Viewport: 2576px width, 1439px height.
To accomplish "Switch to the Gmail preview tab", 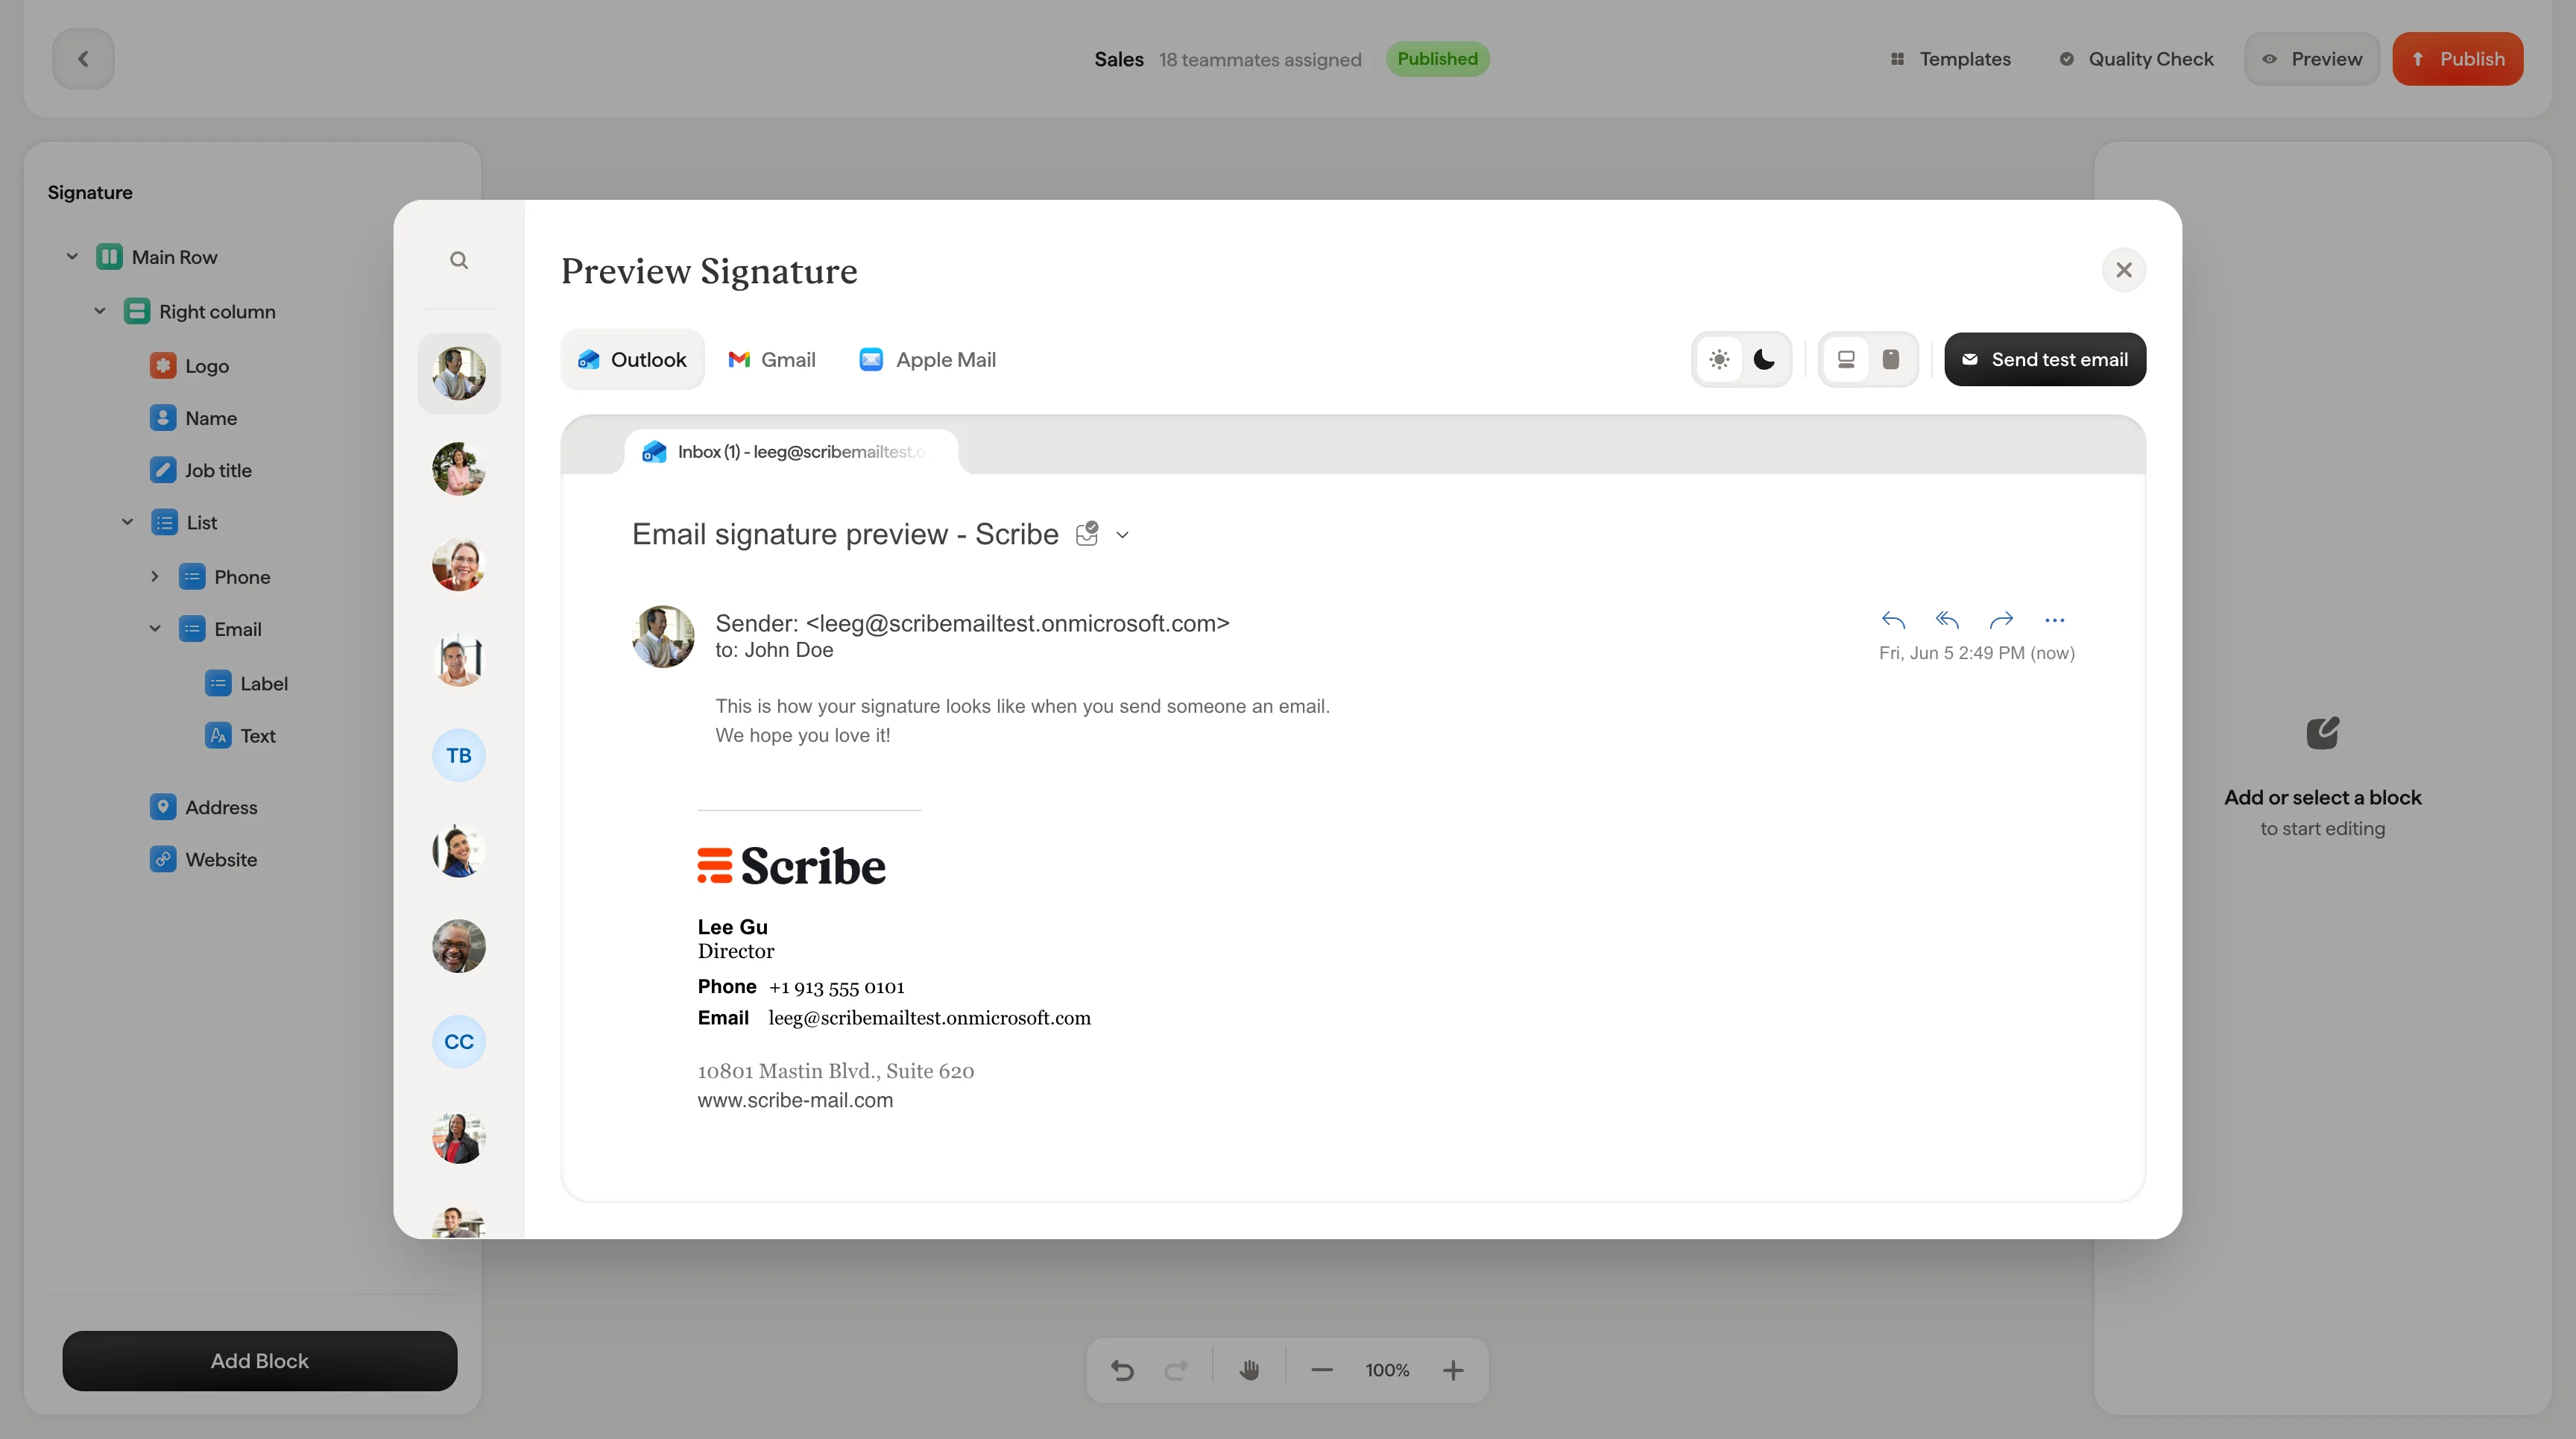I will click(x=772, y=359).
